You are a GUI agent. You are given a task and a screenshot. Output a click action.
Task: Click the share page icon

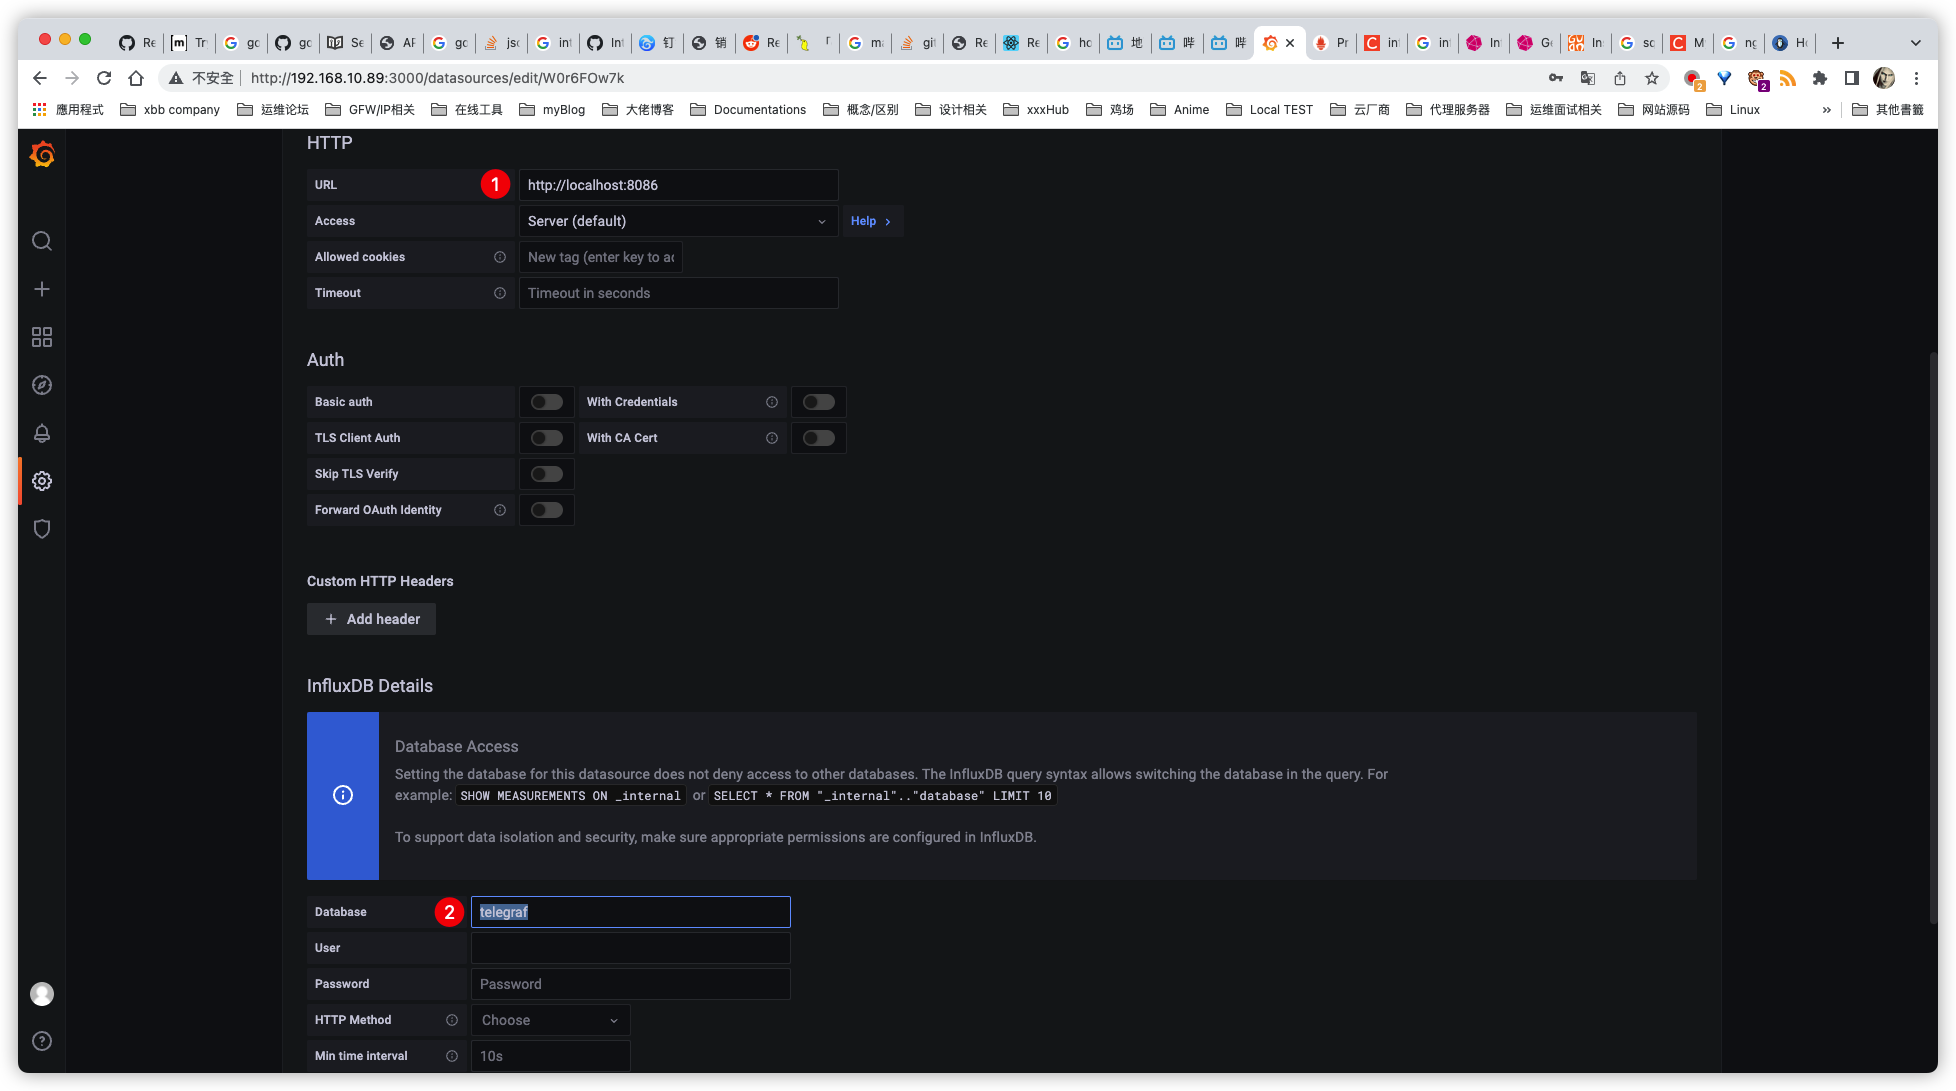point(1620,78)
